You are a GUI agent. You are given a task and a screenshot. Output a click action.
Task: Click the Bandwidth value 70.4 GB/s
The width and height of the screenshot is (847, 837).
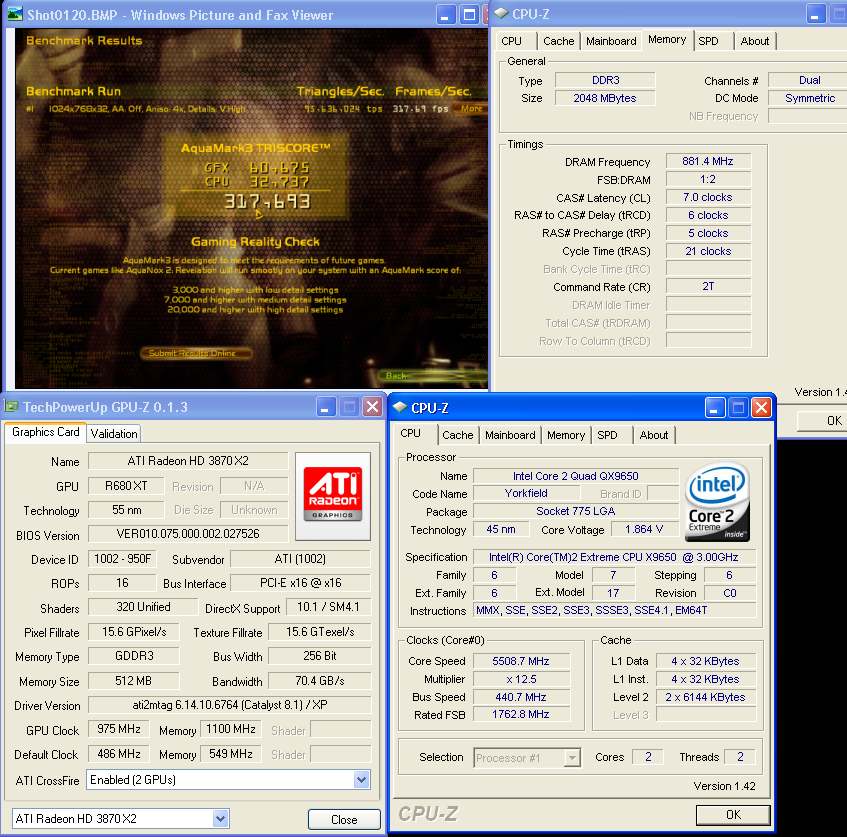pyautogui.click(x=320, y=681)
